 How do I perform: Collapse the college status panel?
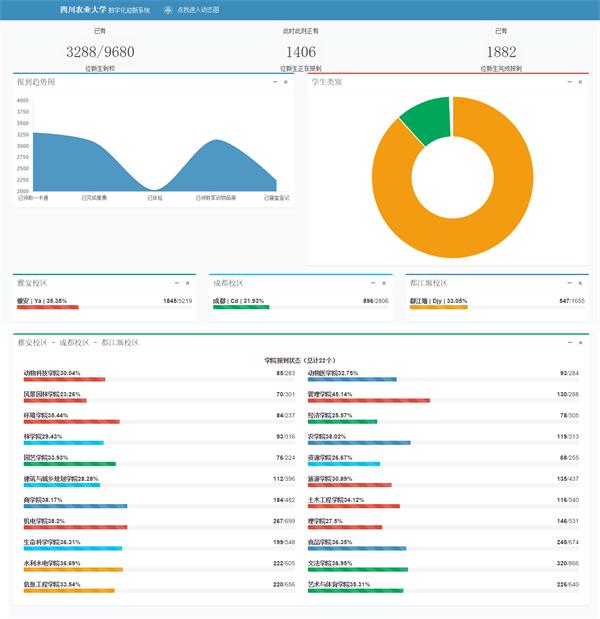570,343
